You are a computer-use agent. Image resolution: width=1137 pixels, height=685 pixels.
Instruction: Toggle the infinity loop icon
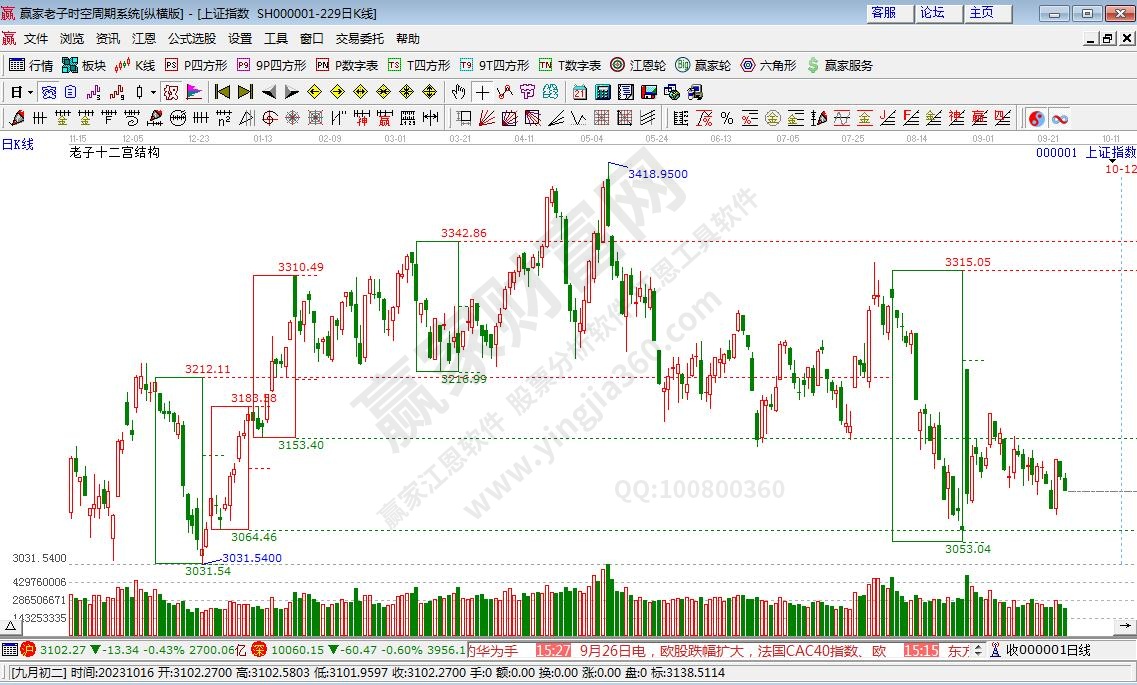pos(1059,118)
